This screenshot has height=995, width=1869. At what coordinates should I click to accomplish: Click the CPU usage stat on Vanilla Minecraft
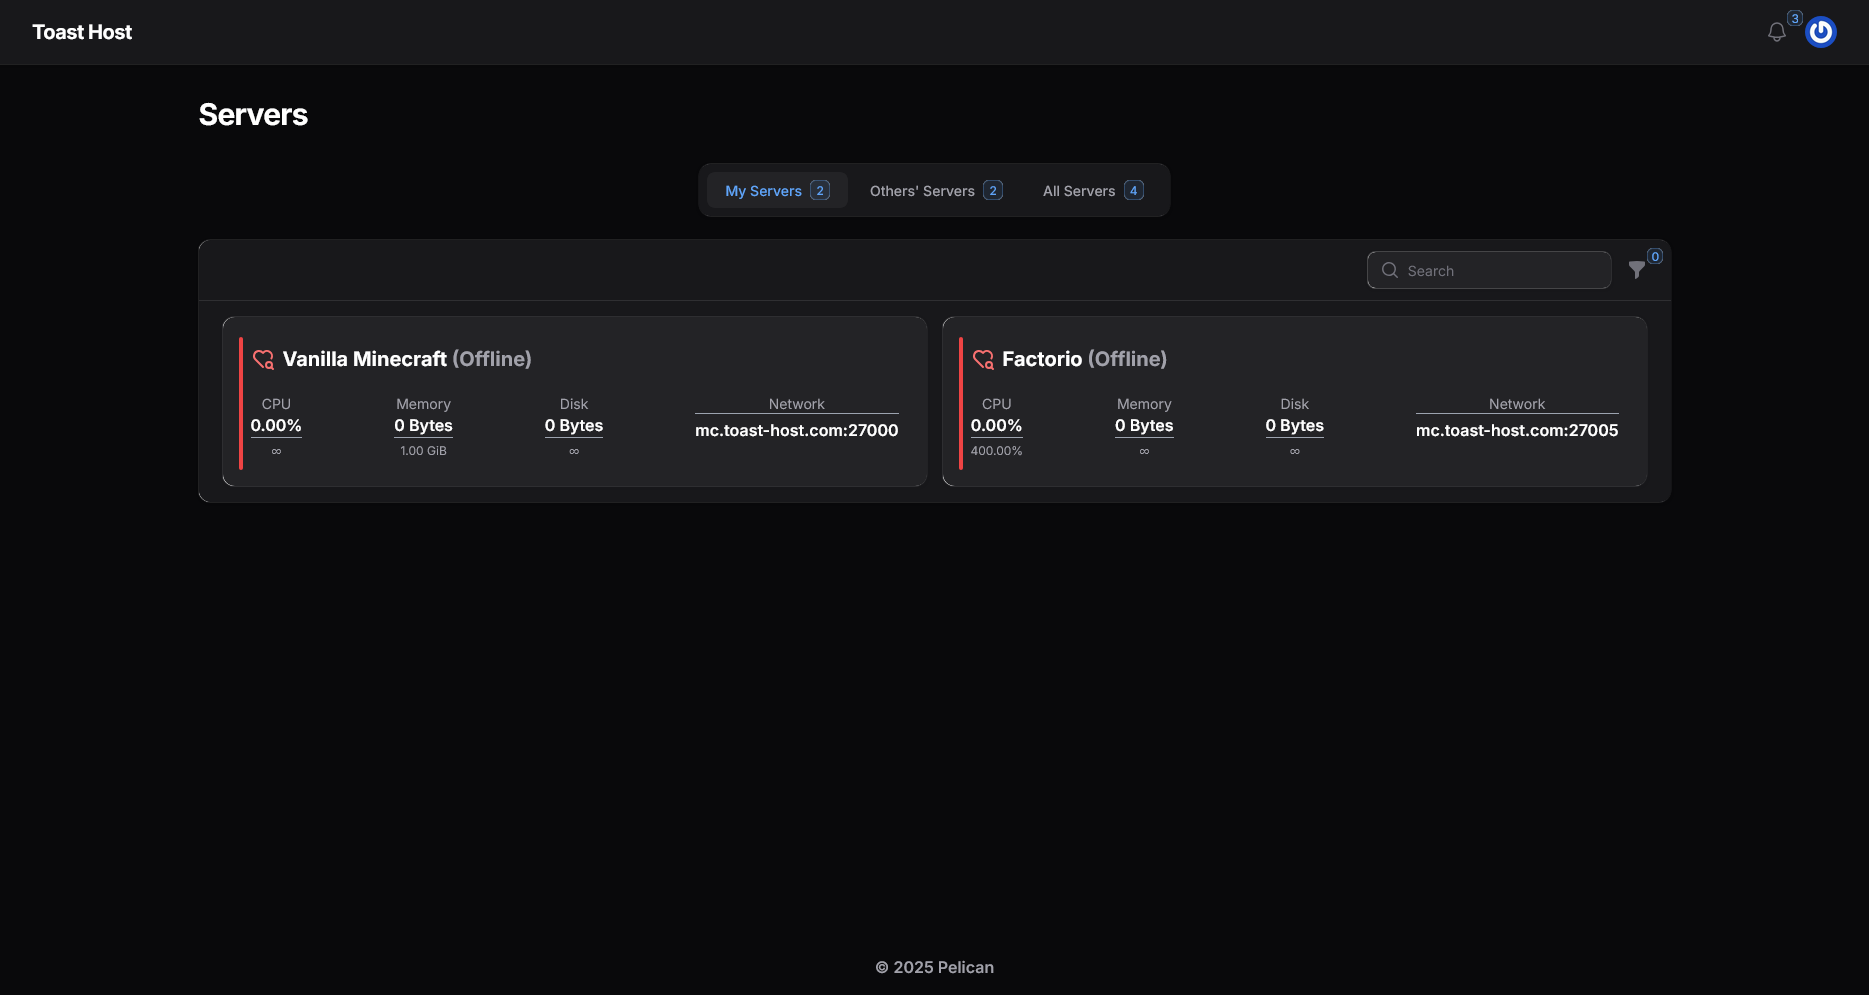coord(276,425)
